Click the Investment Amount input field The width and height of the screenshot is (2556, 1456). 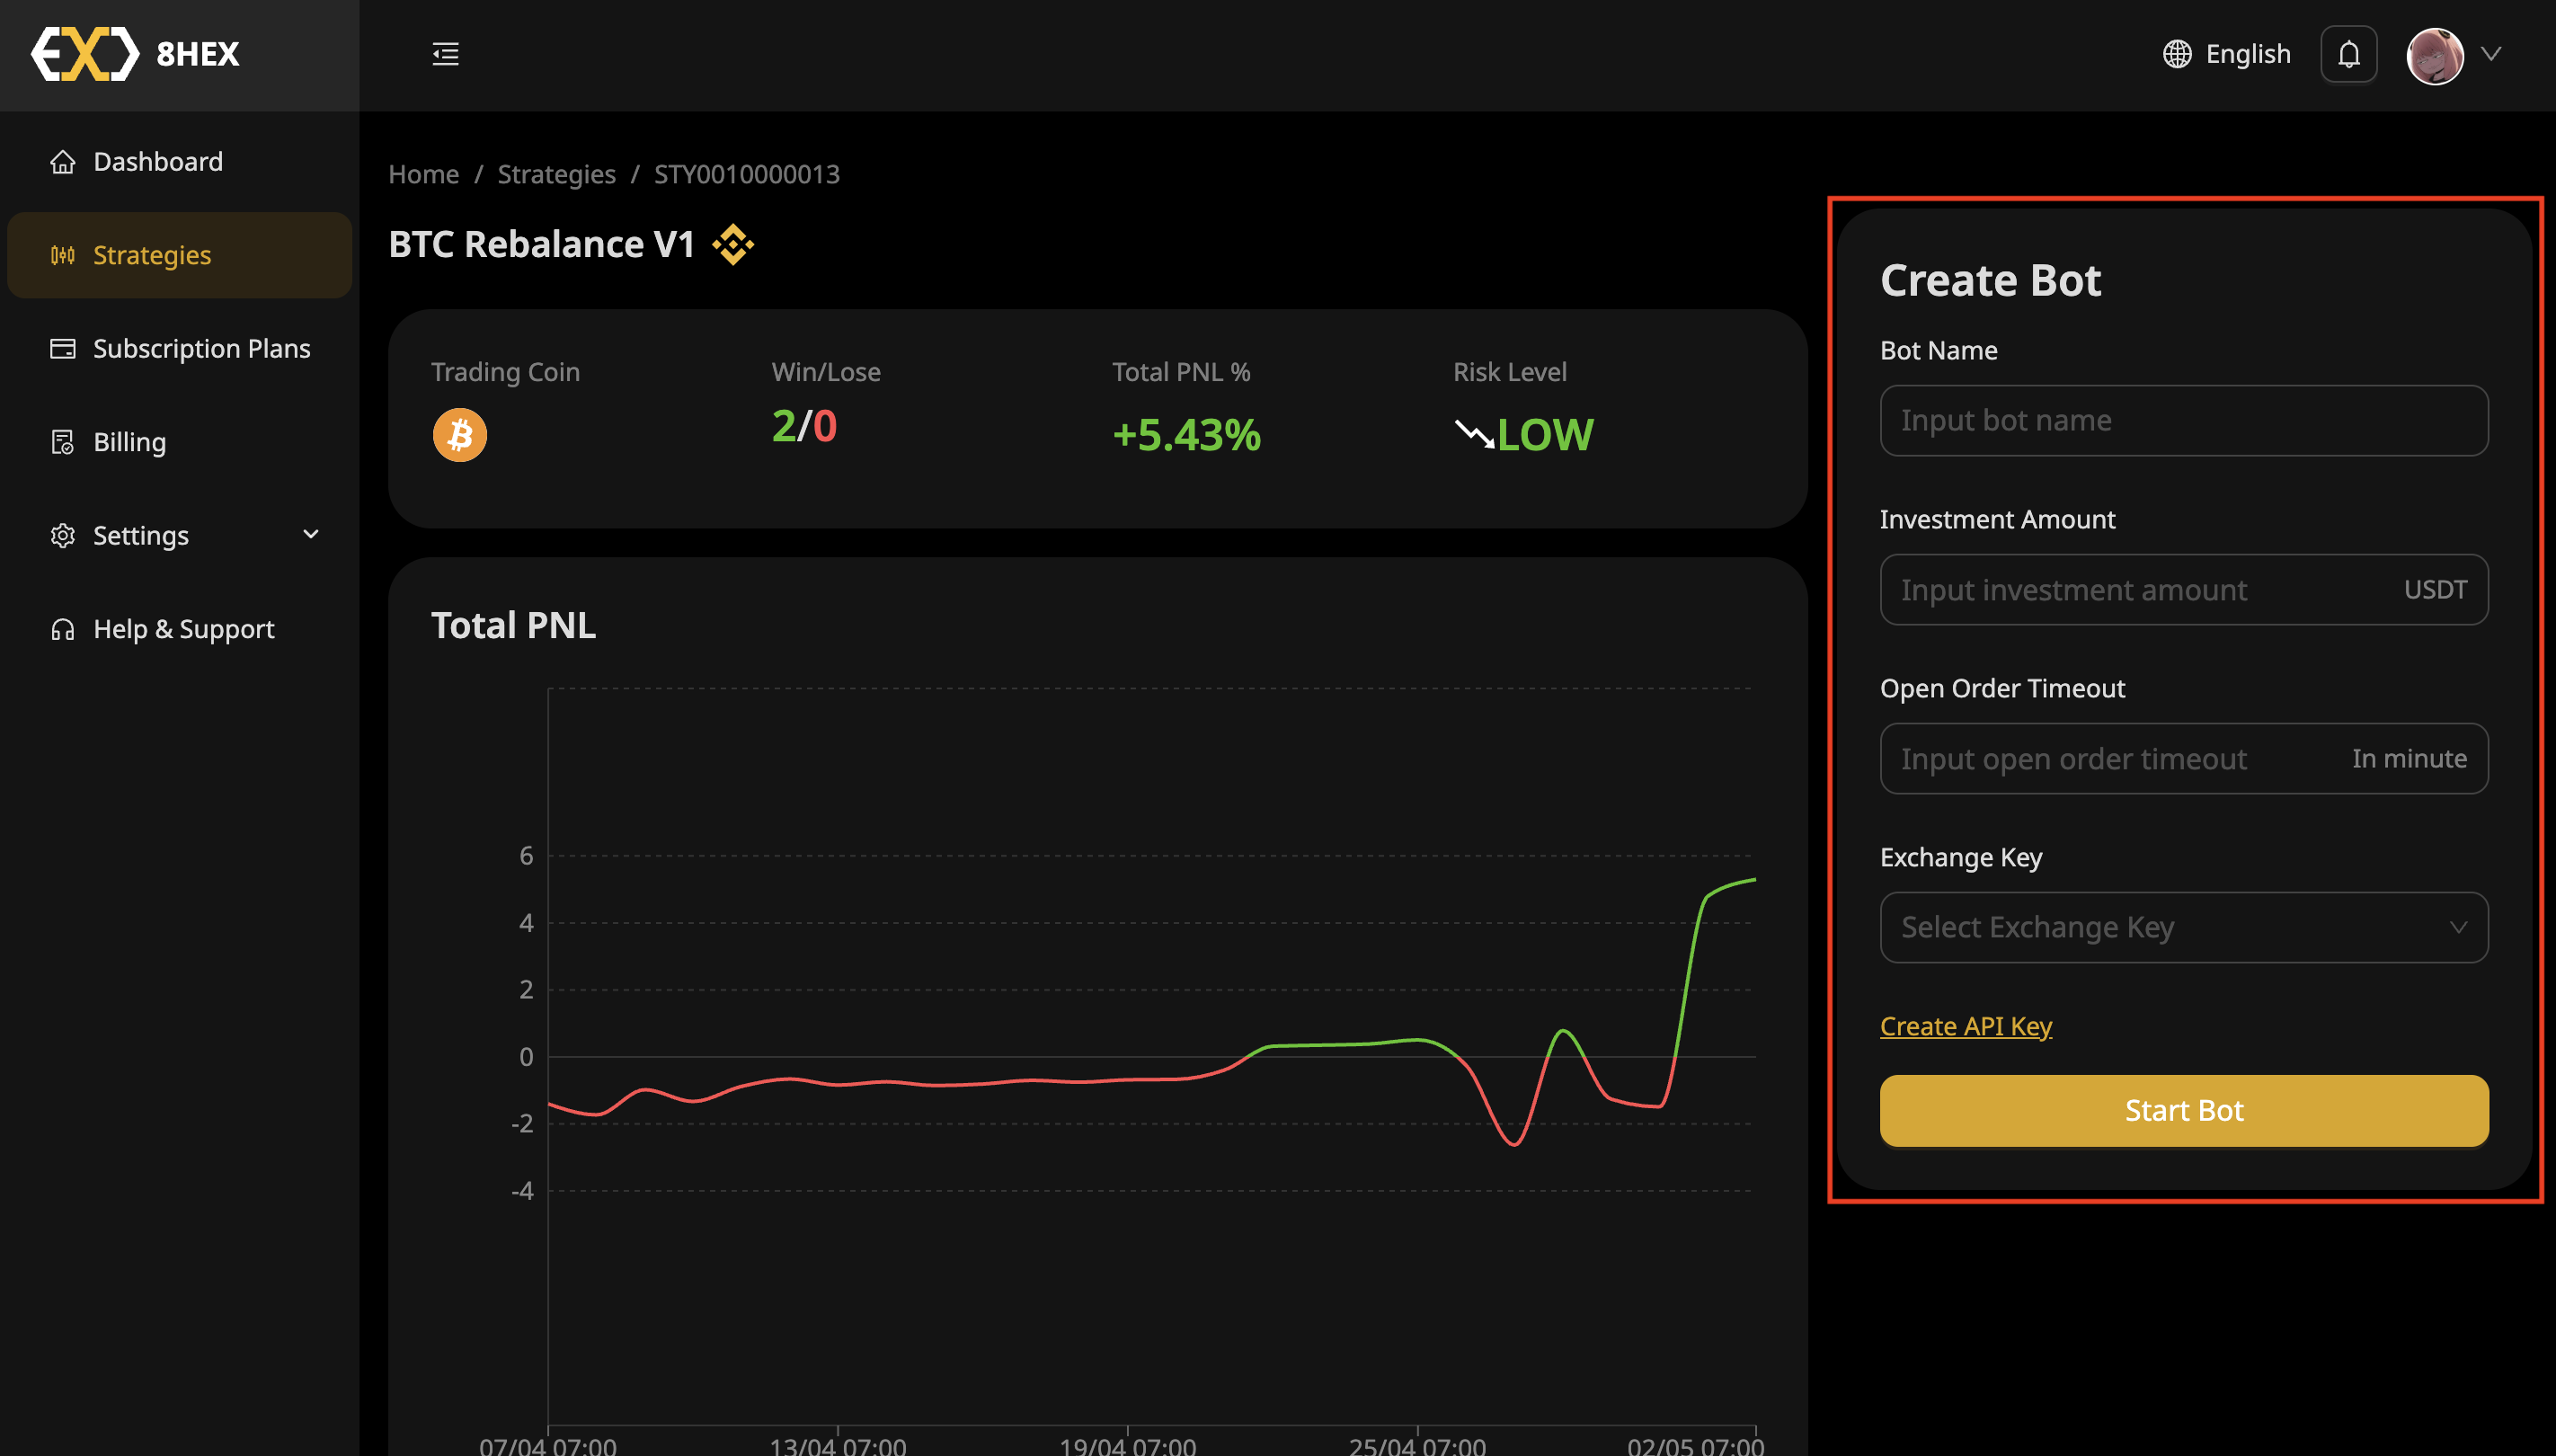click(x=2140, y=590)
